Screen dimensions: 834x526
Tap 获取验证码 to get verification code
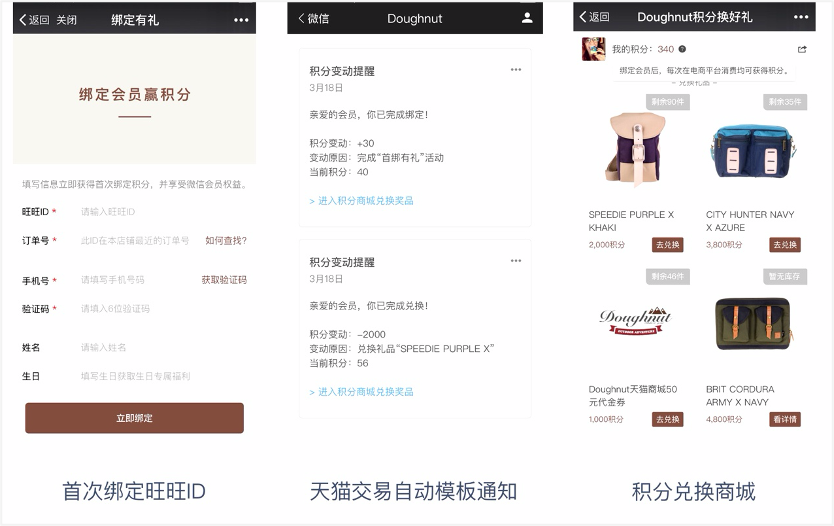click(224, 280)
